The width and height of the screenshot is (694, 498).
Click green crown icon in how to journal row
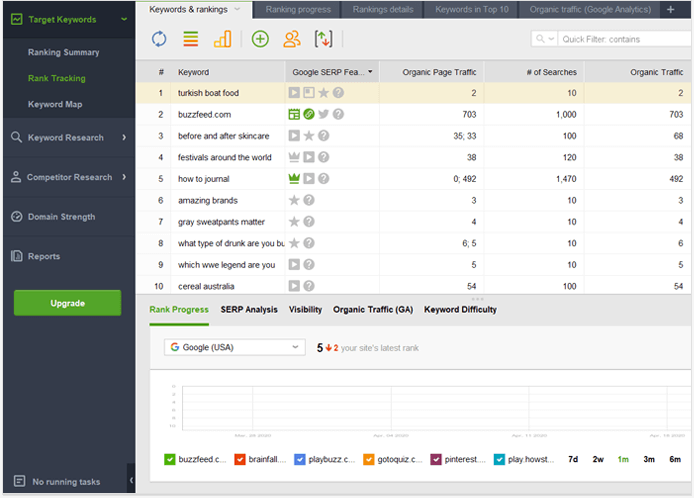coord(294,178)
